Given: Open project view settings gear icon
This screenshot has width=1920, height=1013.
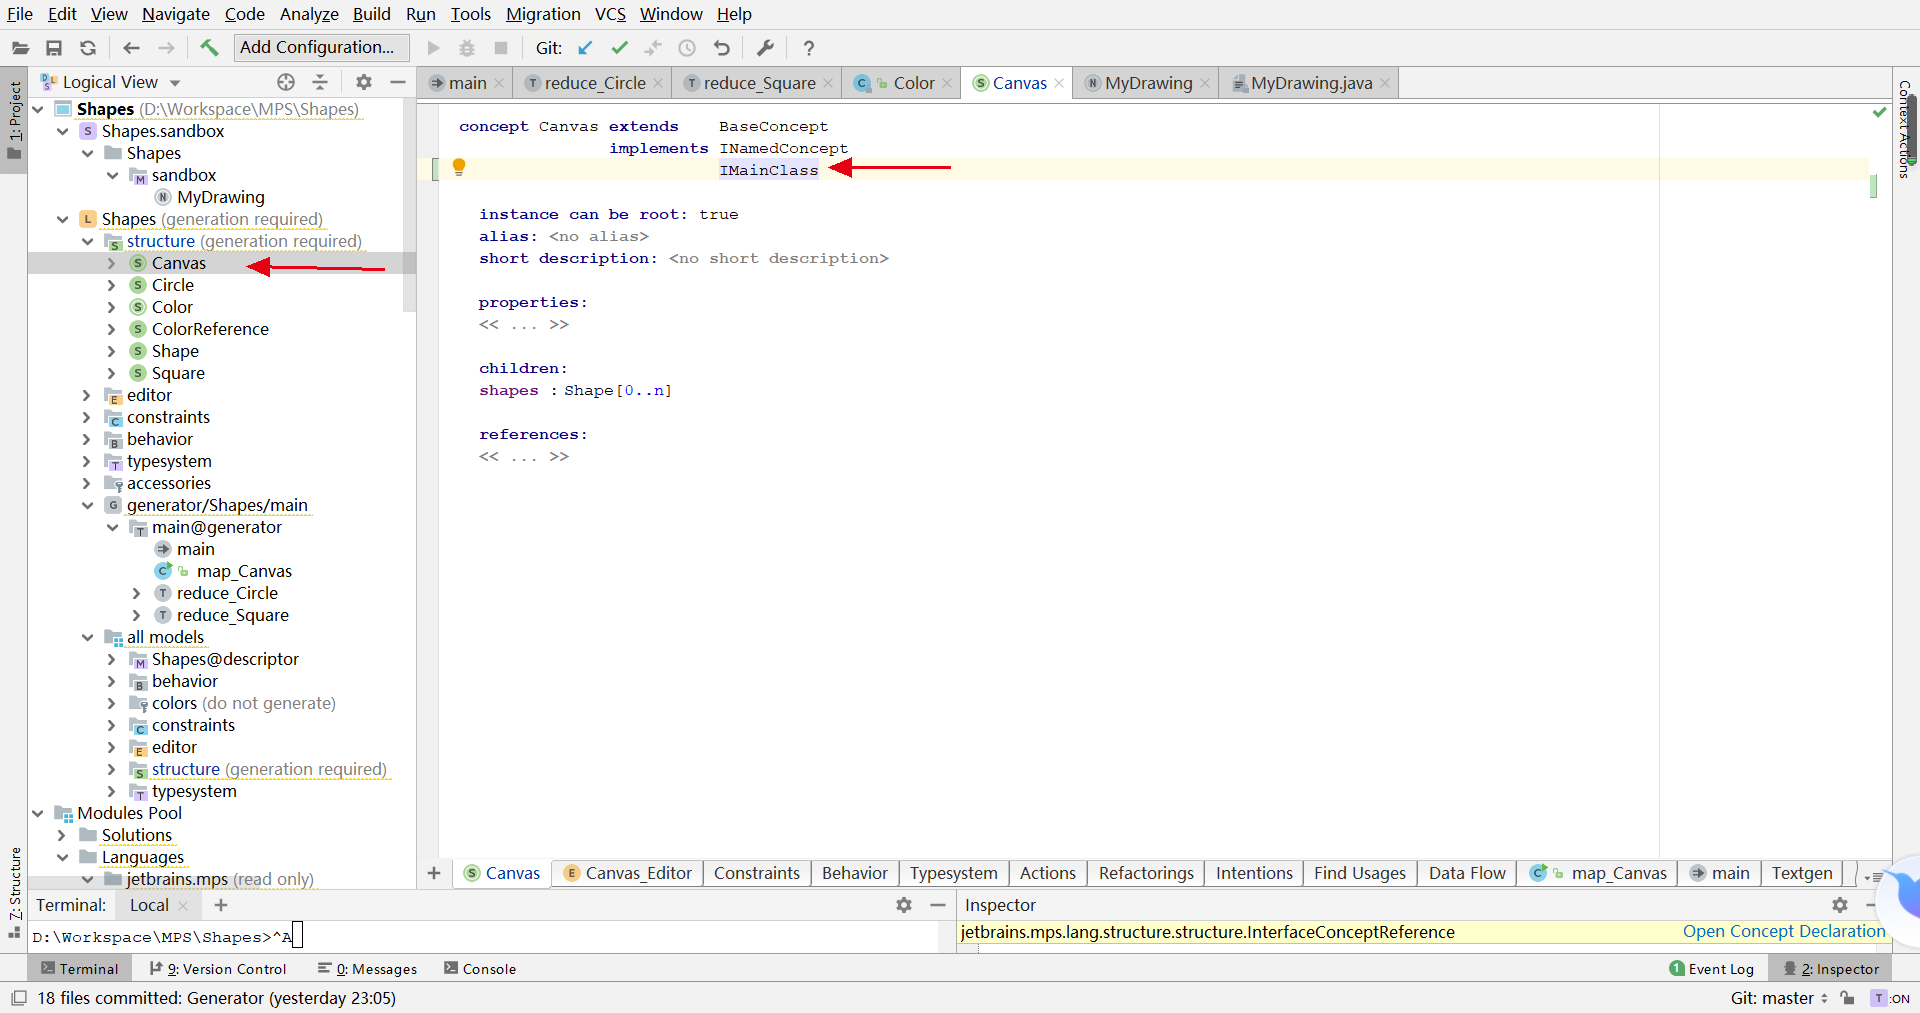Looking at the screenshot, I should 364,82.
